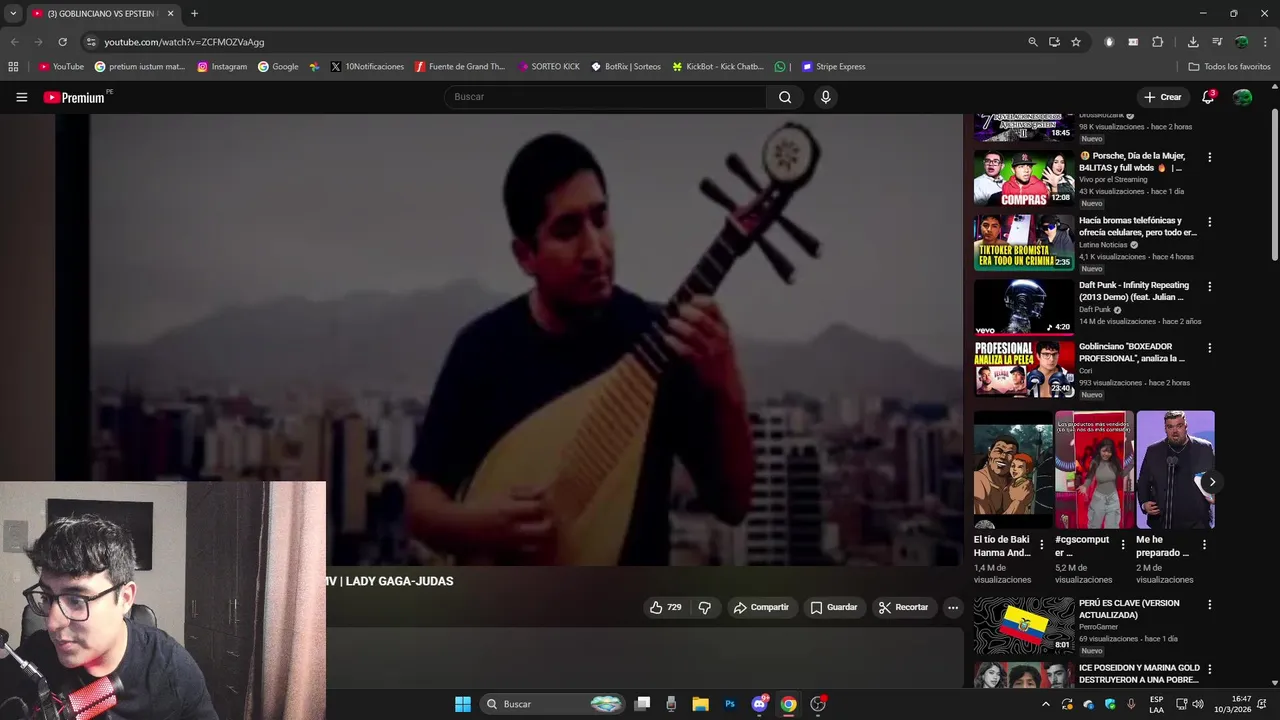The image size is (1280, 720).
Task: Show hidden system tray icons
Action: (x=1046, y=704)
